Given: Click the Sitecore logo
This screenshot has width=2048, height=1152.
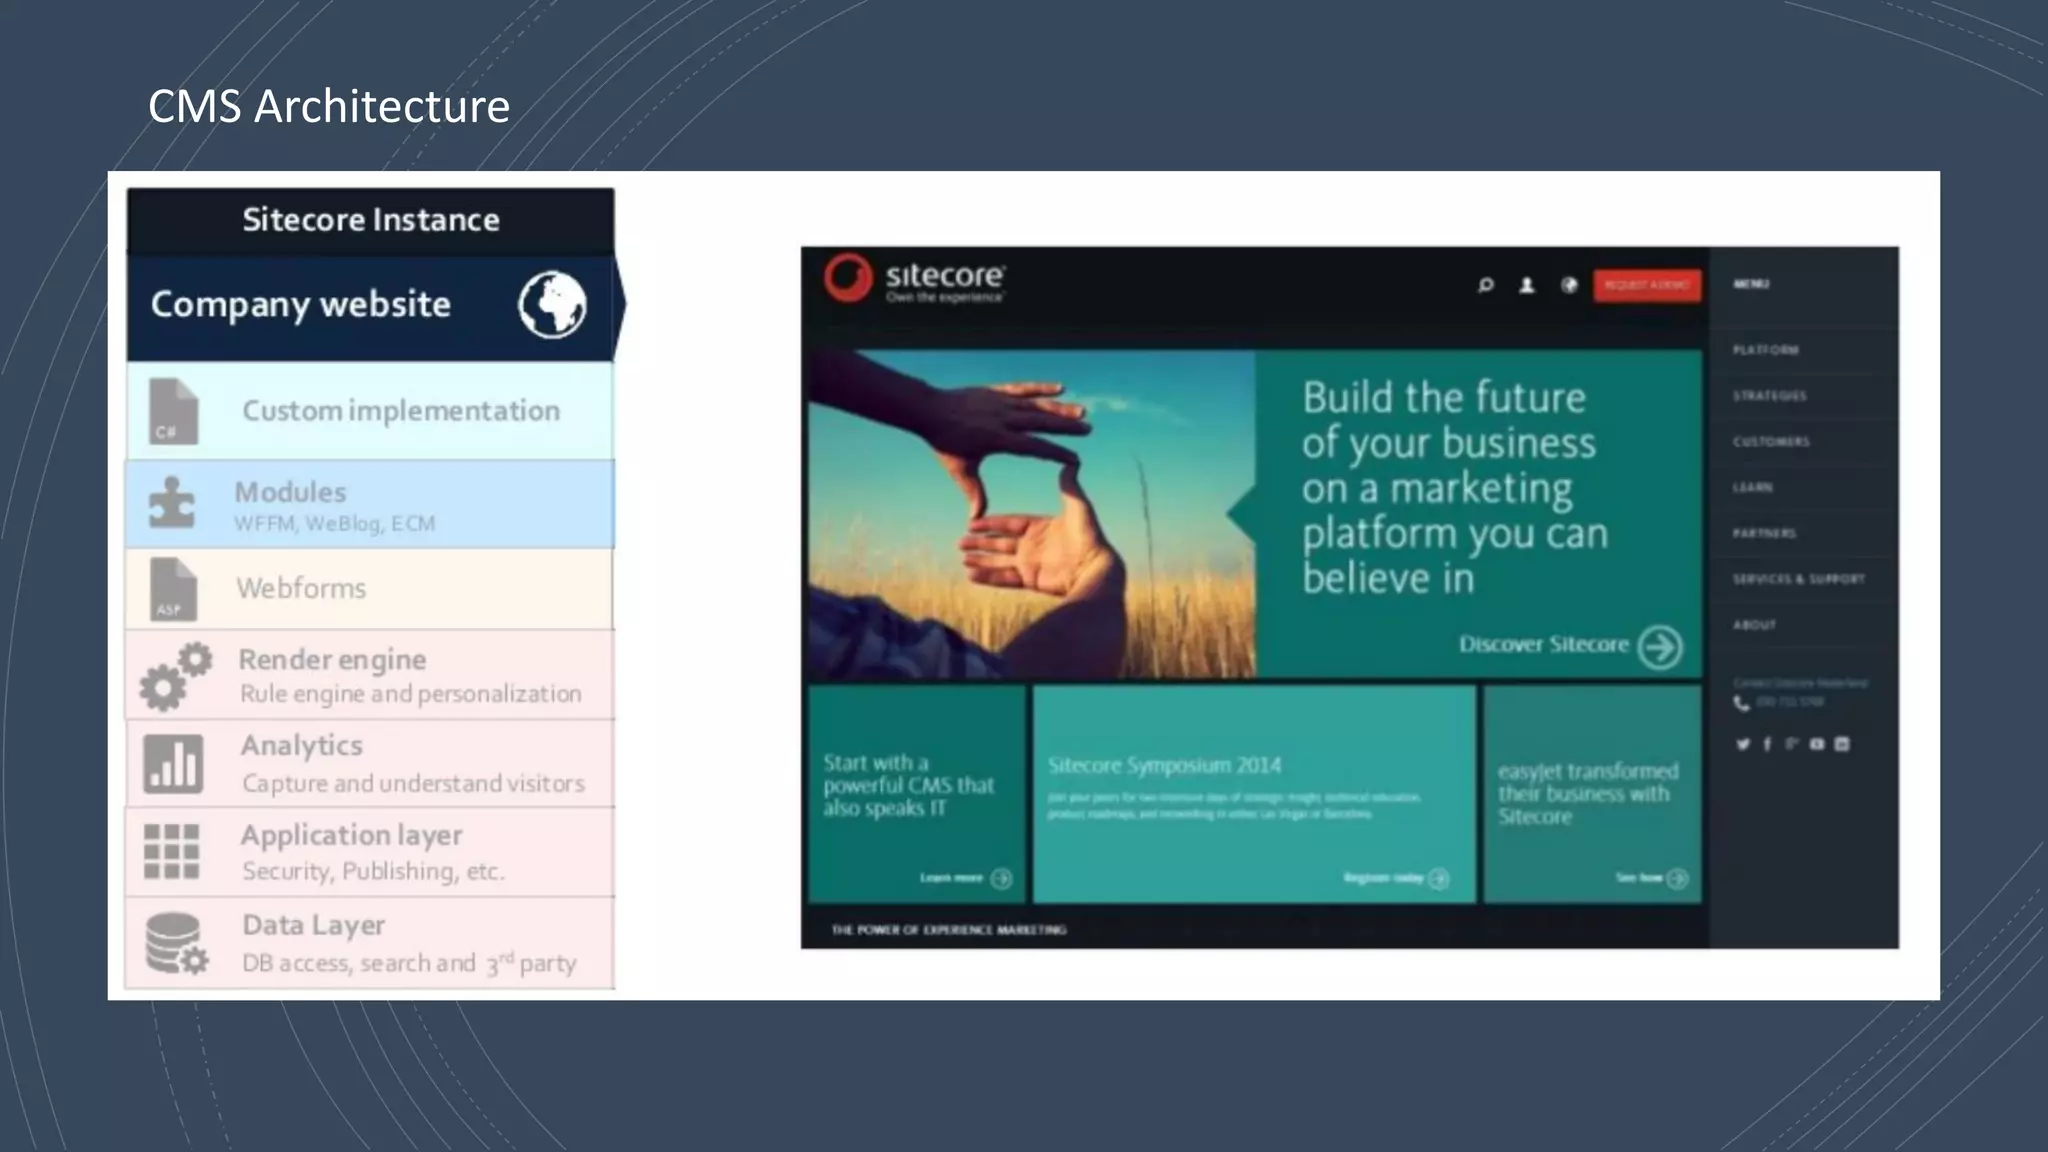Looking at the screenshot, I should 913,279.
